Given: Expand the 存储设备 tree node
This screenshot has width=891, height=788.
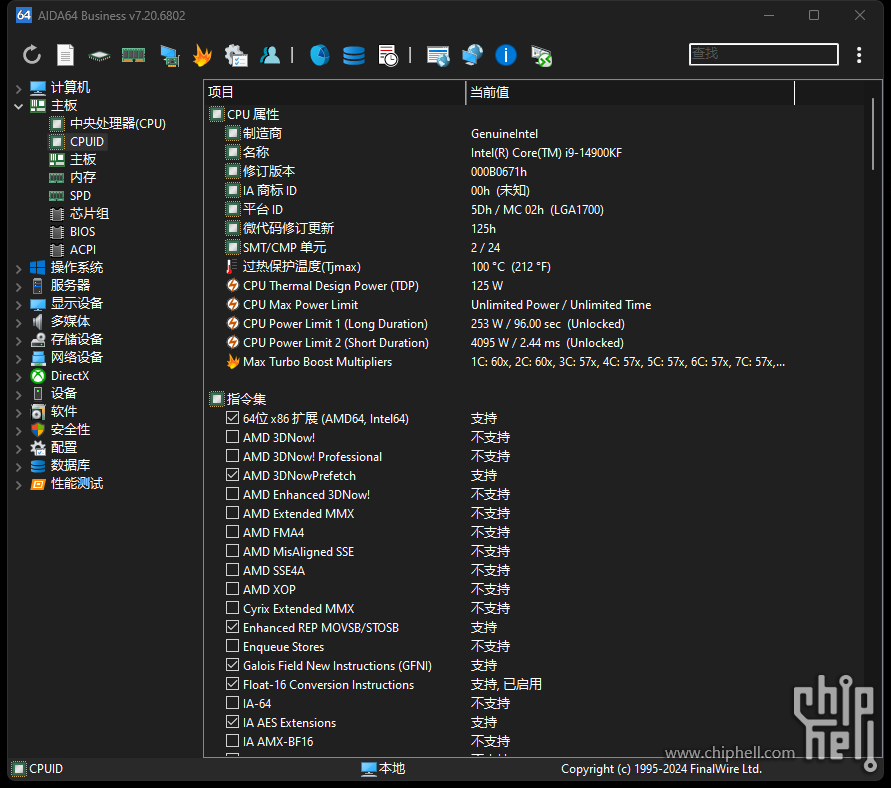Looking at the screenshot, I should tap(19, 340).
